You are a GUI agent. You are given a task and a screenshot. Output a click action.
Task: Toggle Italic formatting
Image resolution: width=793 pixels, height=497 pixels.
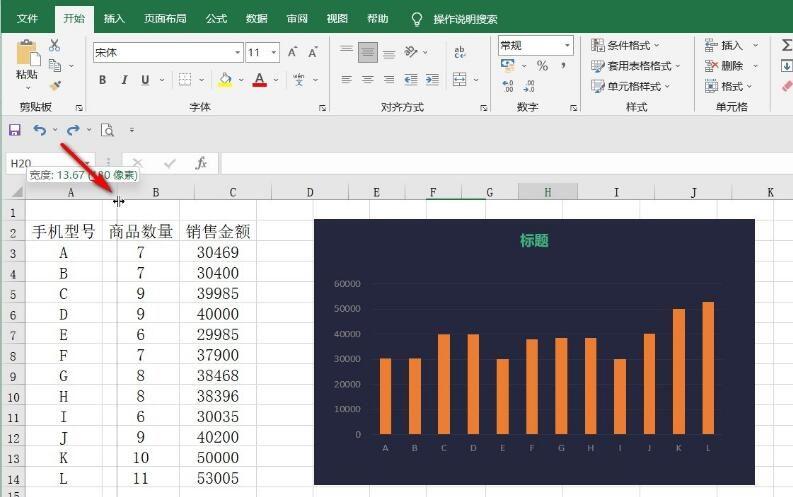click(124, 80)
